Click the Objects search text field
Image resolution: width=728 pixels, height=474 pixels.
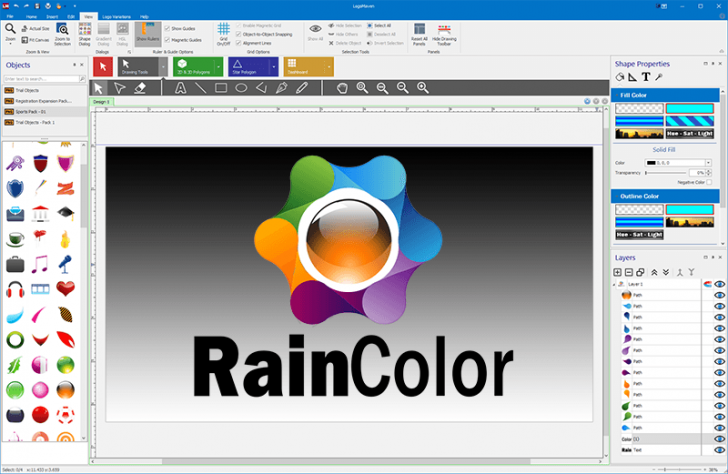click(41, 79)
